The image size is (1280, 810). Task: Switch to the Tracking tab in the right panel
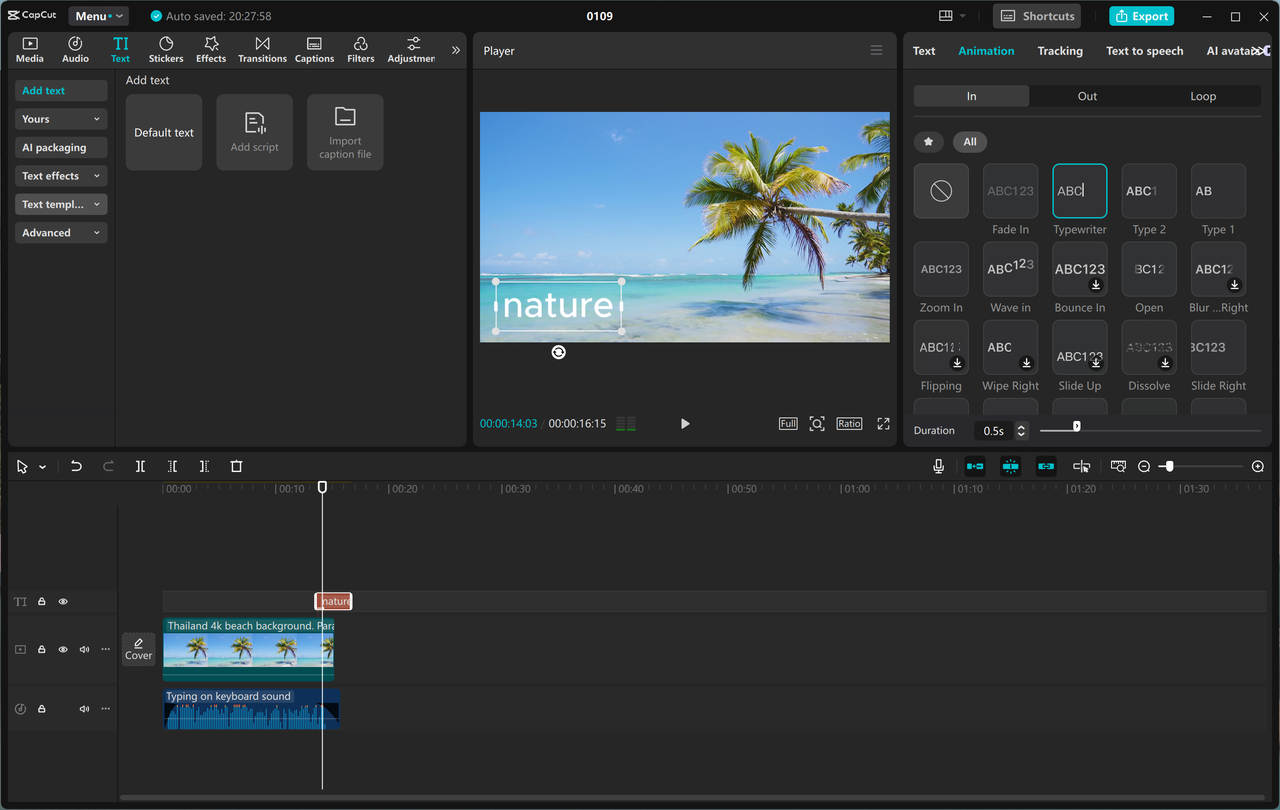pyautogui.click(x=1059, y=50)
